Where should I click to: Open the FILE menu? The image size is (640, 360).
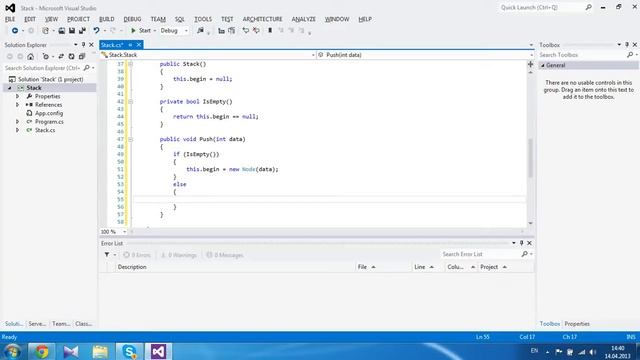[x=10, y=19]
